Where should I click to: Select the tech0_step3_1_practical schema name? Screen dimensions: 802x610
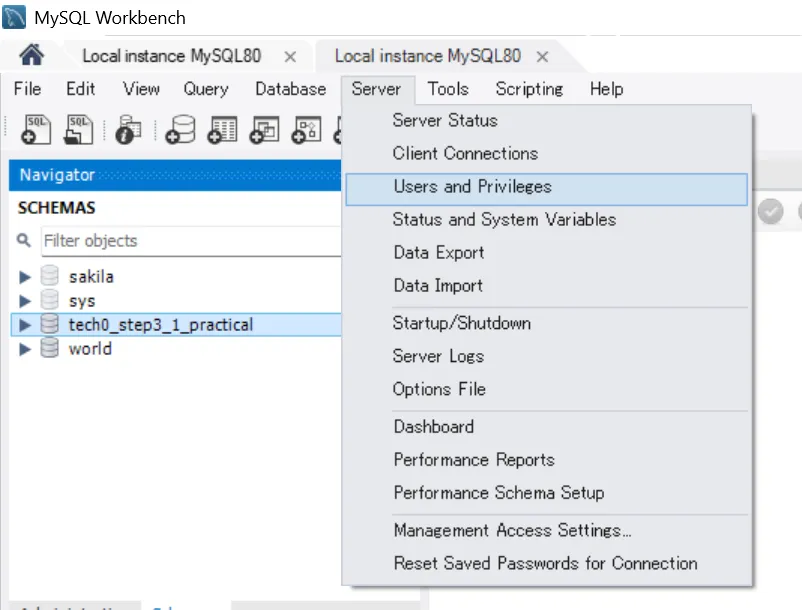coord(161,325)
